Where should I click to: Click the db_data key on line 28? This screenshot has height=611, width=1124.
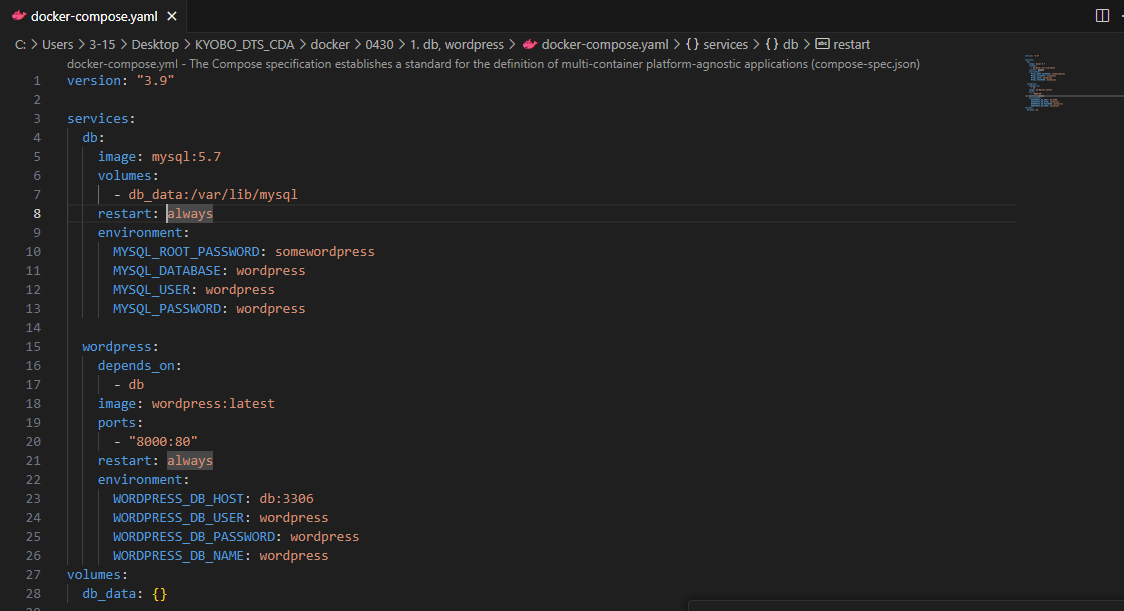click(109, 594)
